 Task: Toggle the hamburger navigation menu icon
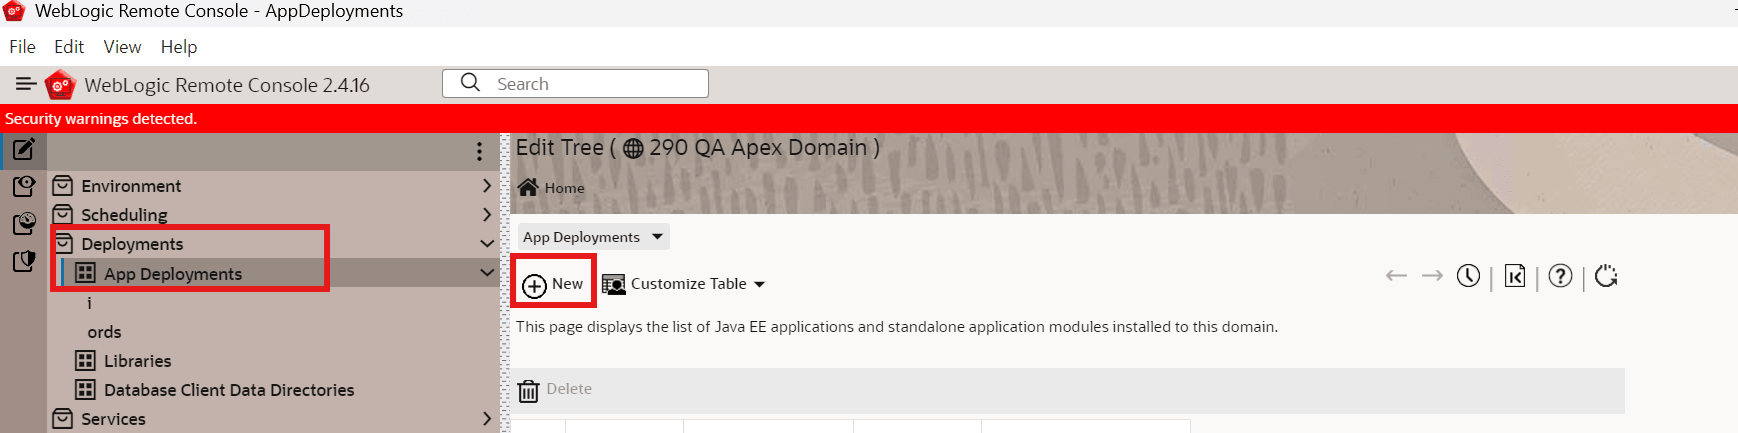coord(26,84)
